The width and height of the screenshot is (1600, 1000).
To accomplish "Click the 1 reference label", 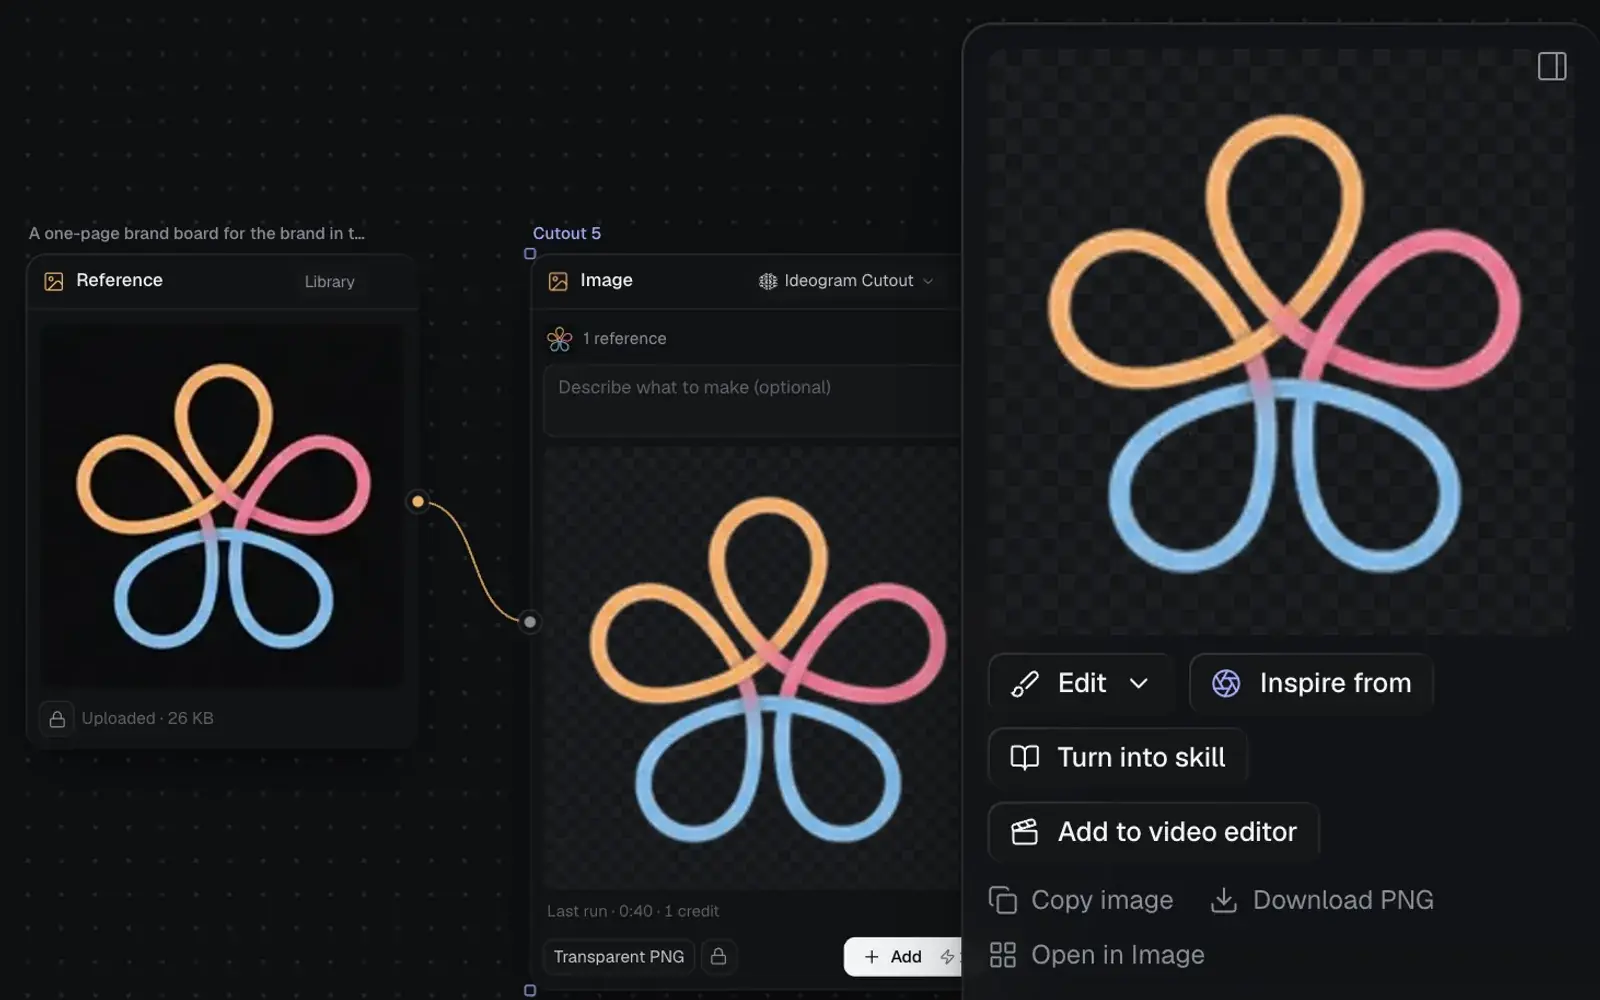I will pyautogui.click(x=624, y=339).
